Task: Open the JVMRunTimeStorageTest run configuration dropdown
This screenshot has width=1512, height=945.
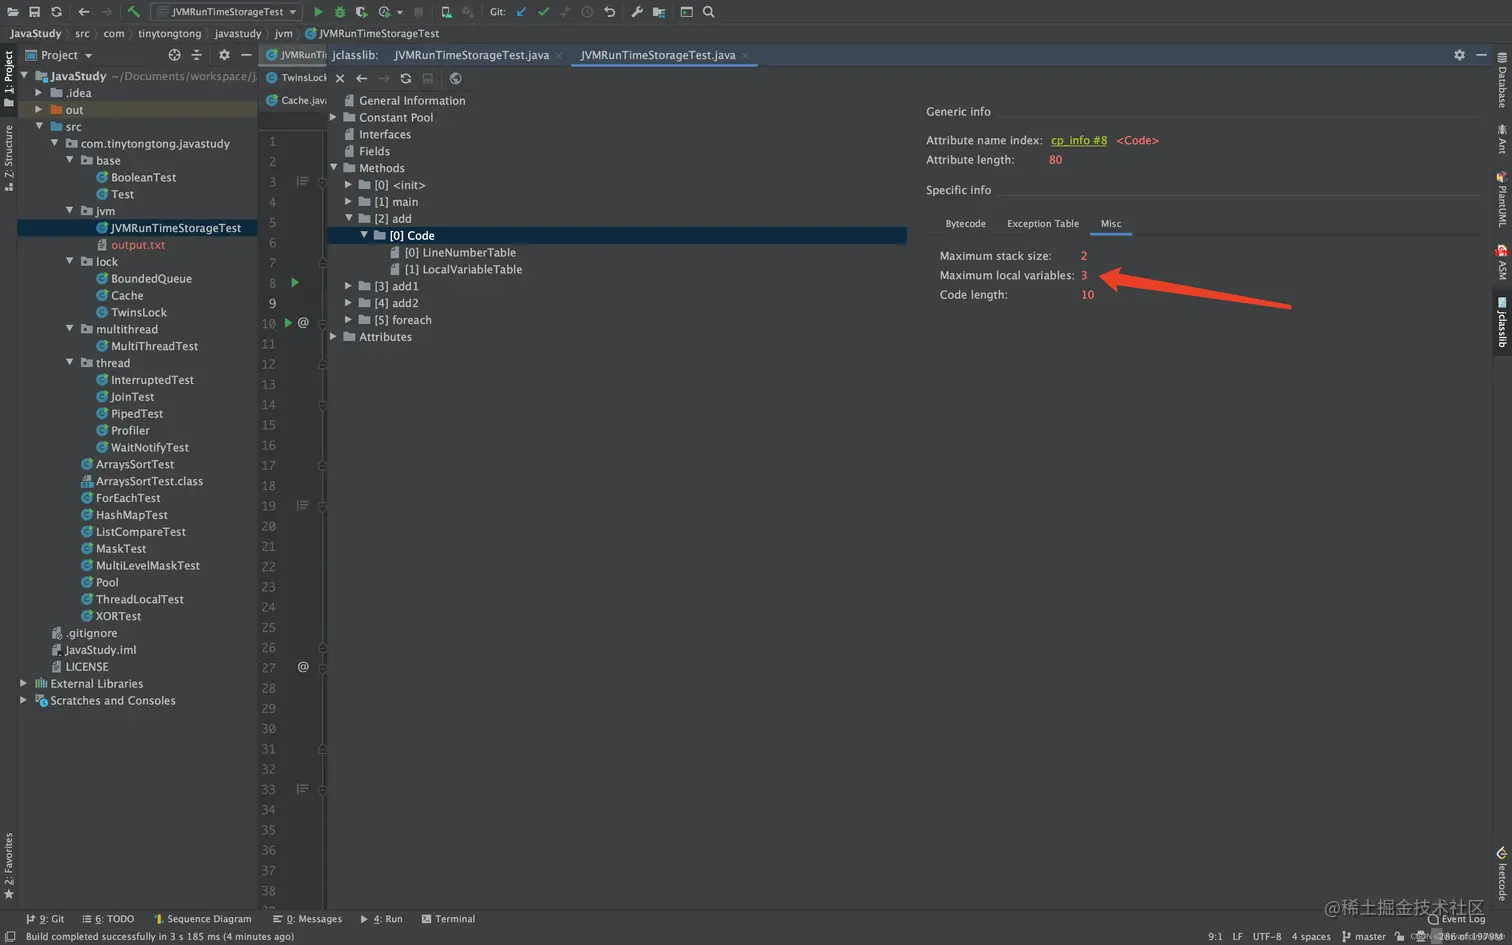Action: coord(227,12)
